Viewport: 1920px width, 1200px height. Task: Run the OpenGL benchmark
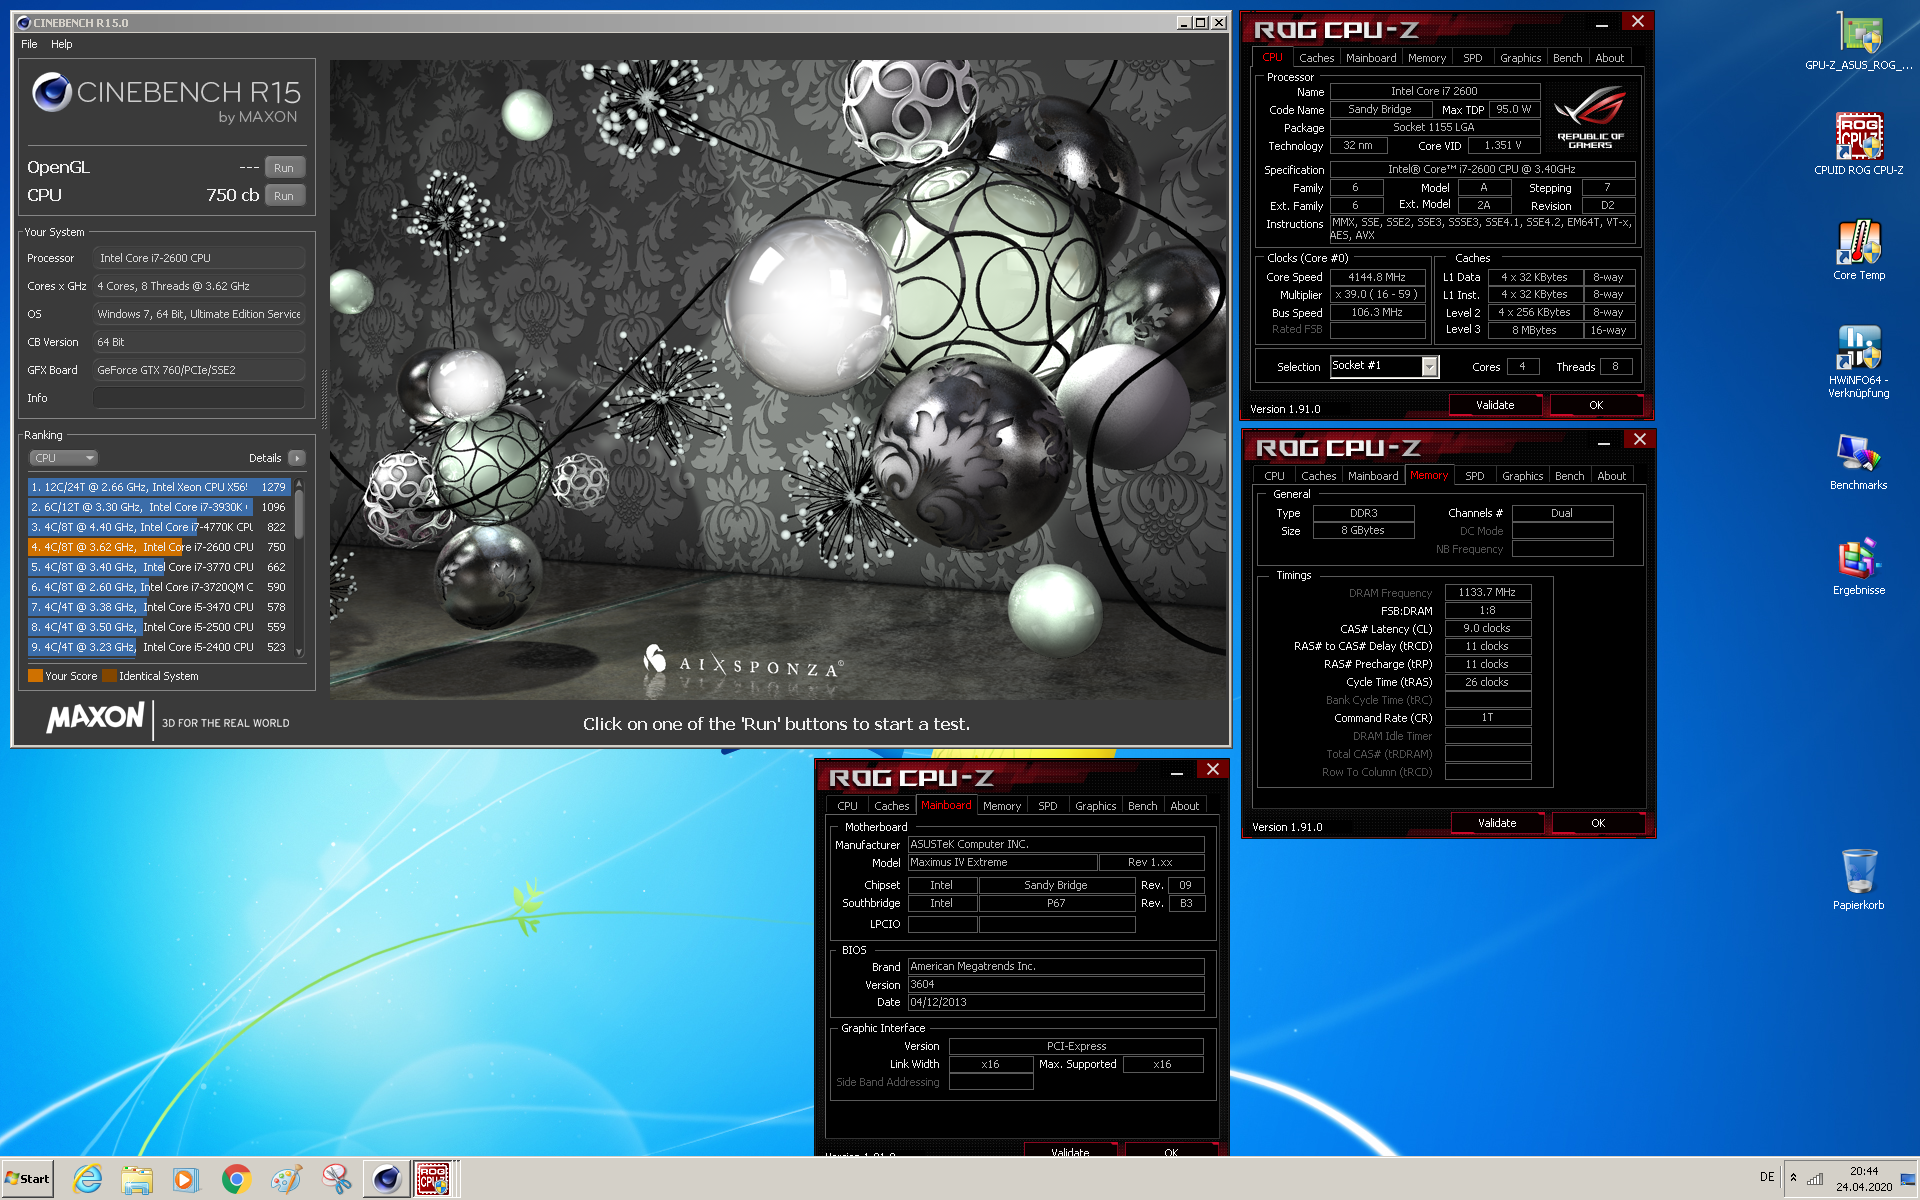[x=284, y=168]
